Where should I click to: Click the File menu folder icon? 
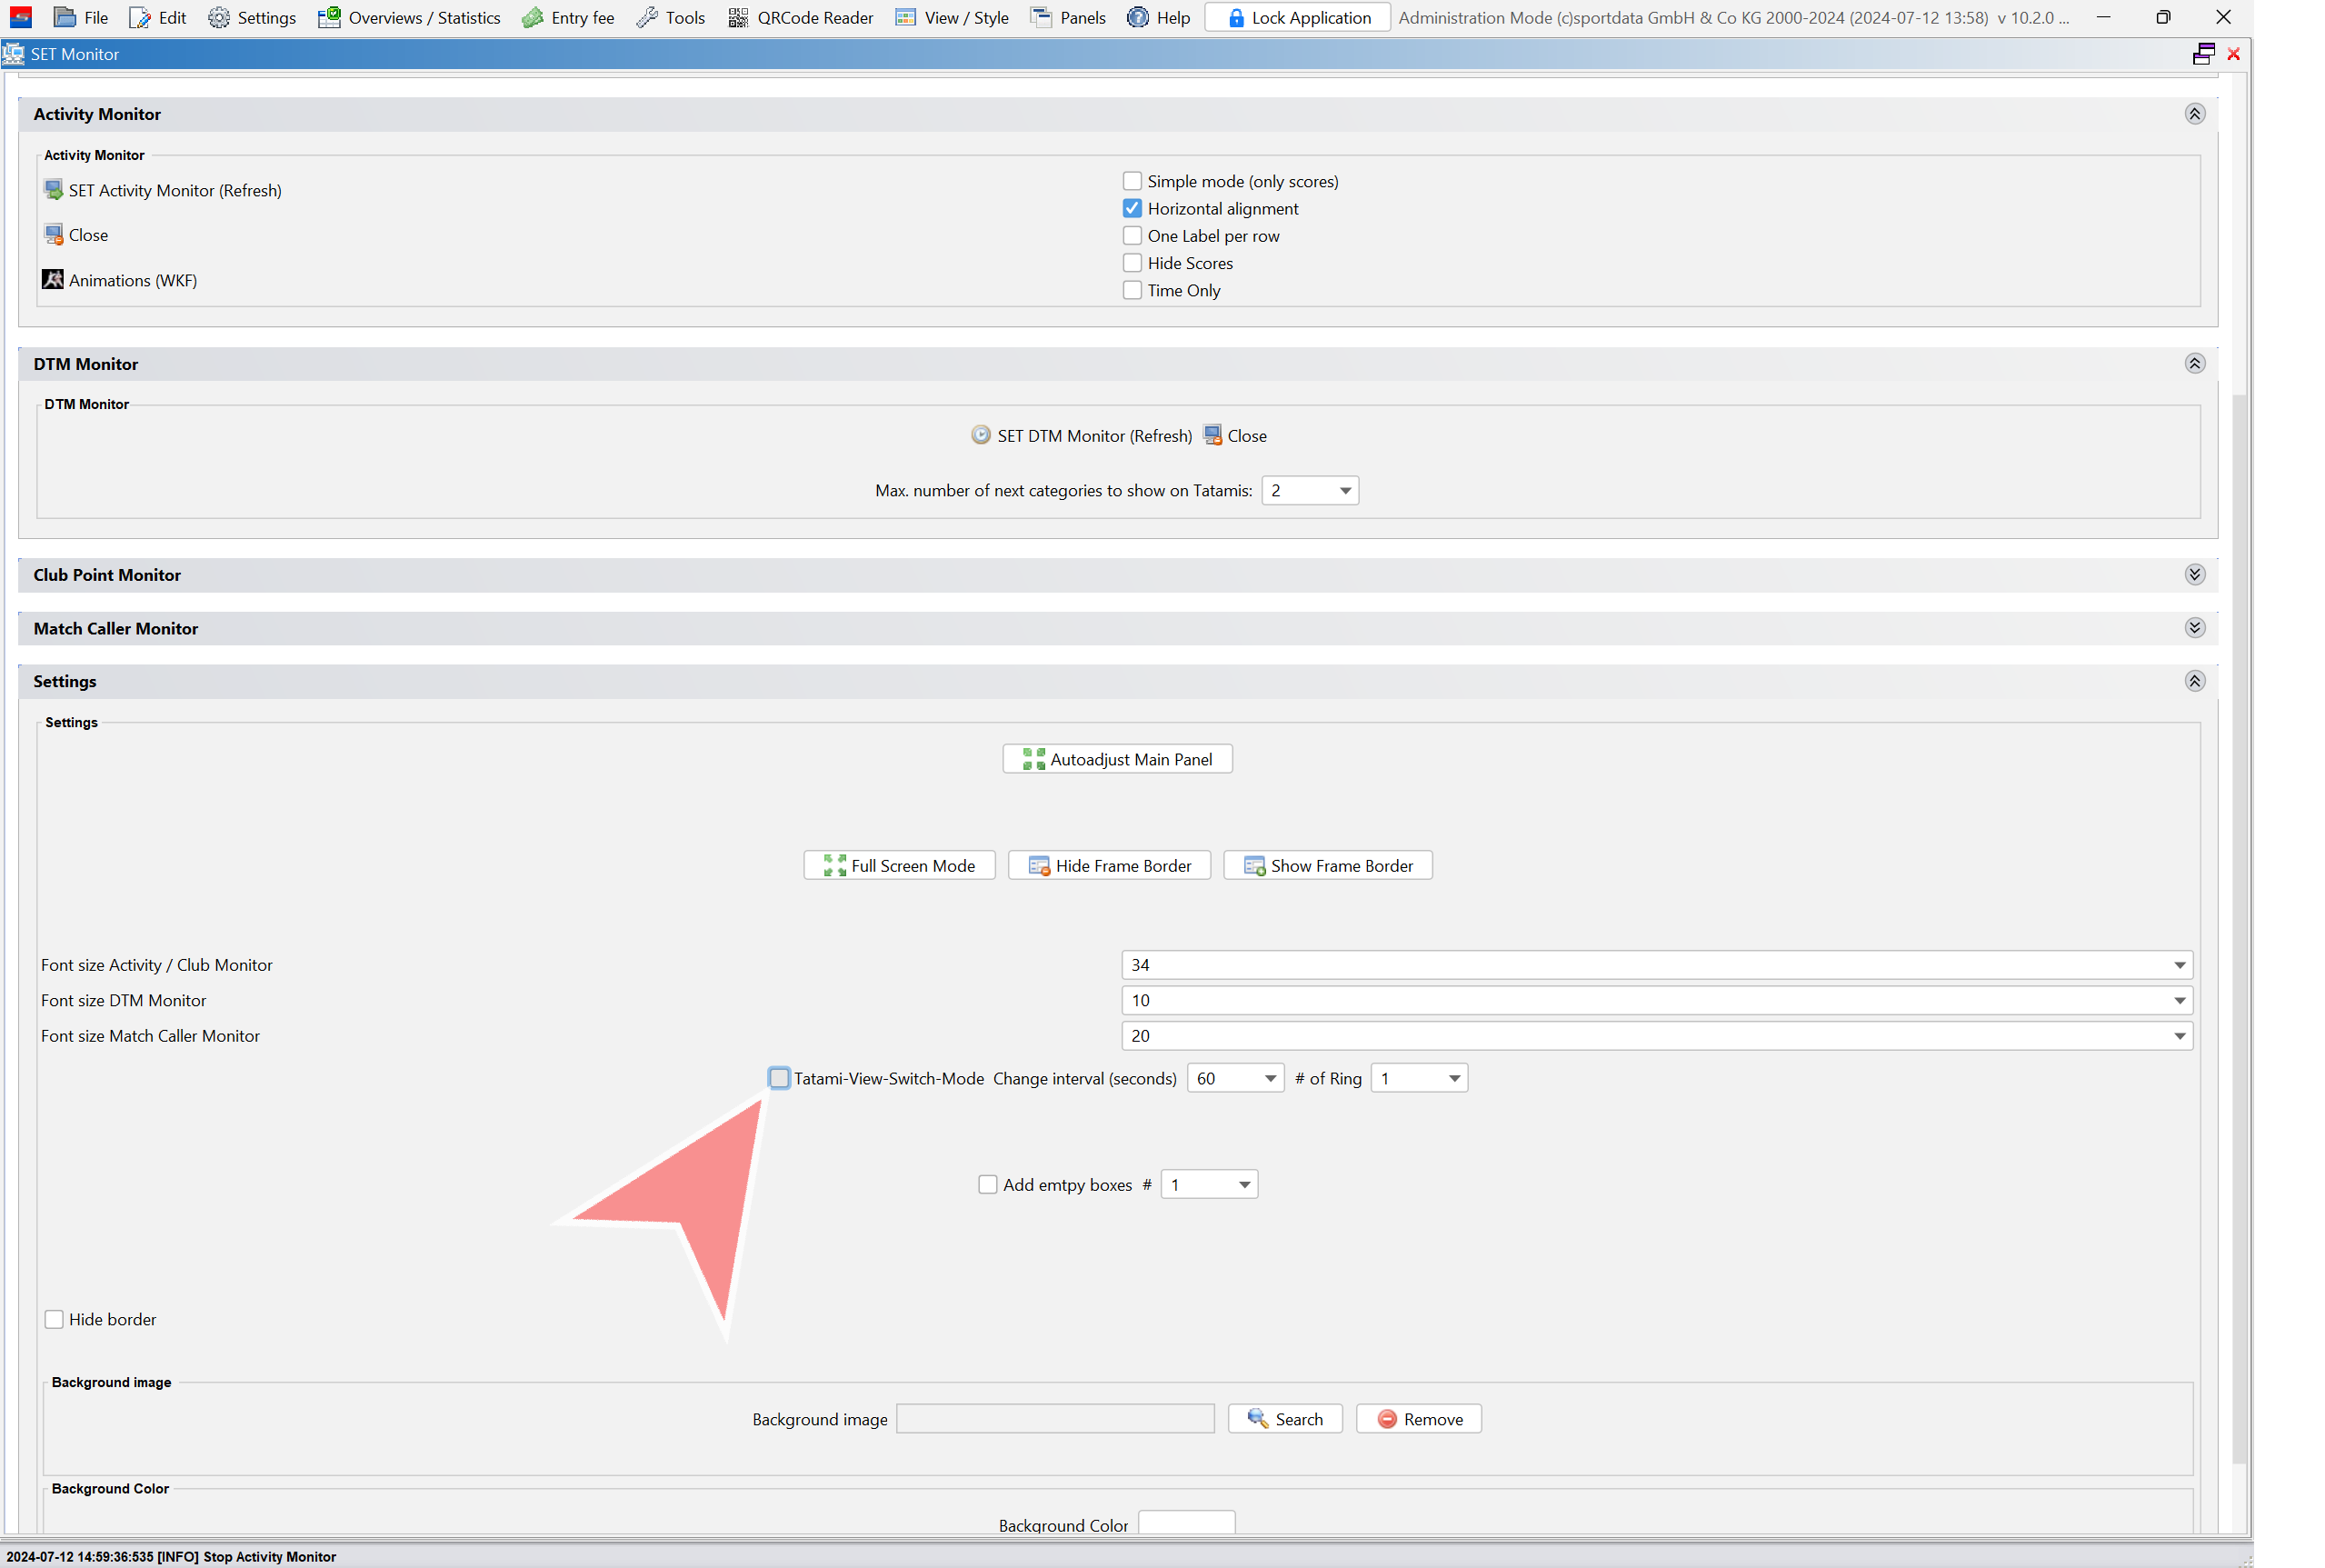tap(65, 17)
